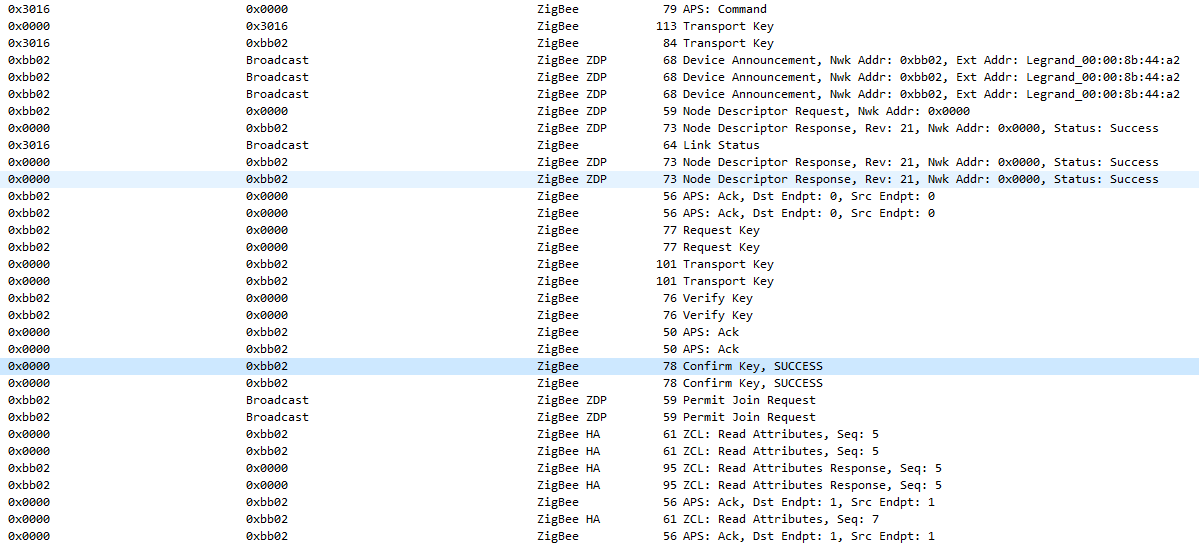The height and width of the screenshot is (548, 1199).
Task: Click source 0x3016 in 84-length Transport Key row
Action: tap(29, 43)
